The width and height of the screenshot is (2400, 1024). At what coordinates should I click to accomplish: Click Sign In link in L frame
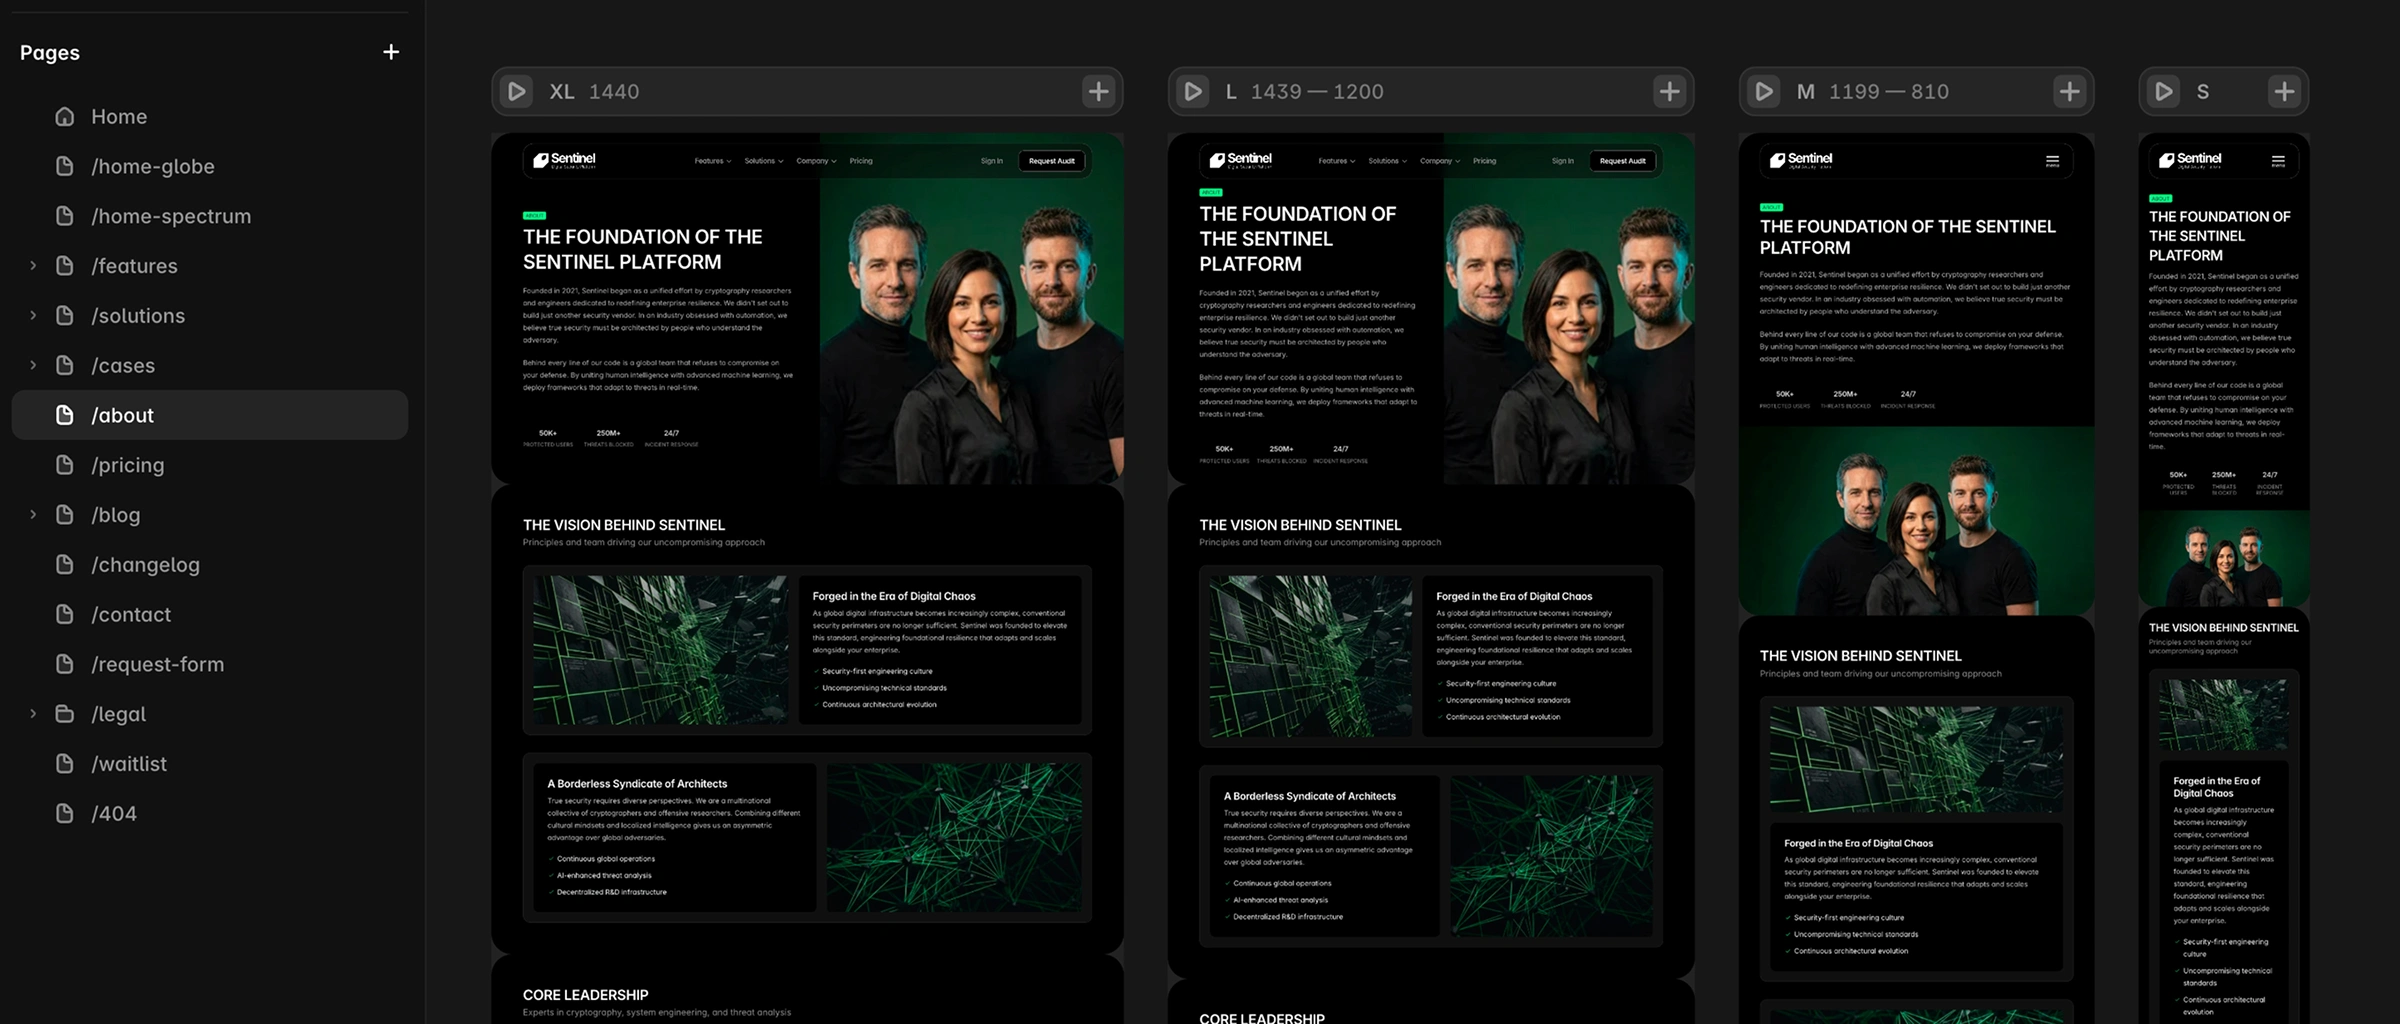1562,161
